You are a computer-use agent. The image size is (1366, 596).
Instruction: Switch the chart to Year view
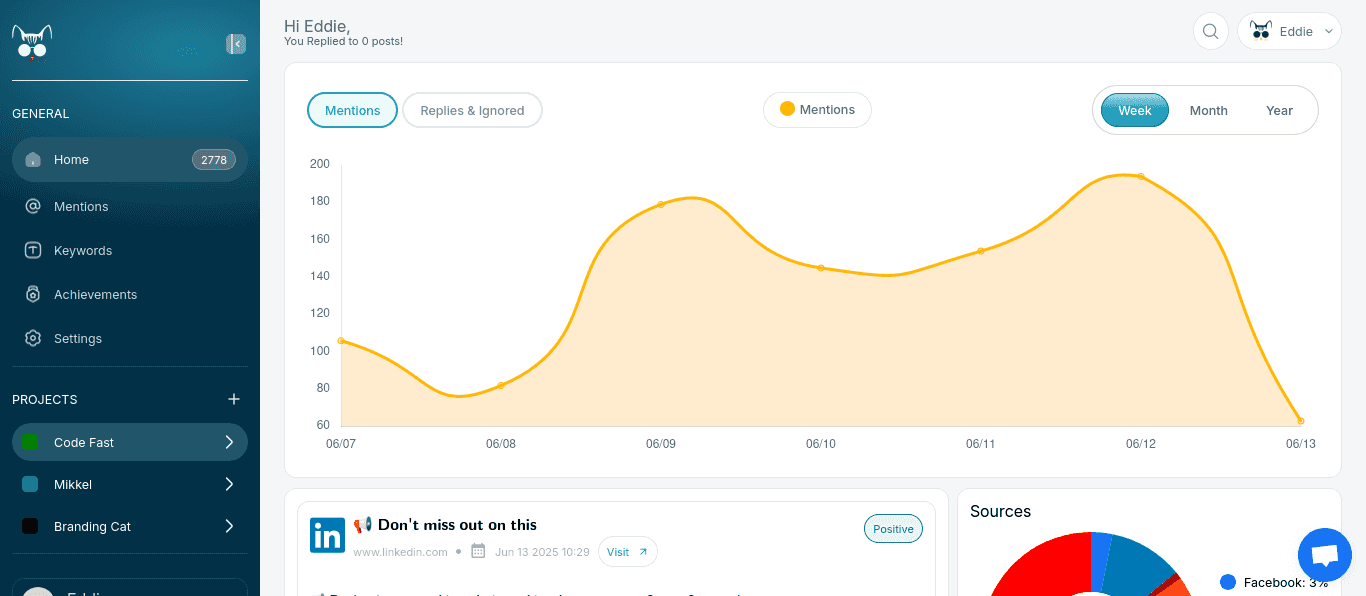pyautogui.click(x=1279, y=110)
